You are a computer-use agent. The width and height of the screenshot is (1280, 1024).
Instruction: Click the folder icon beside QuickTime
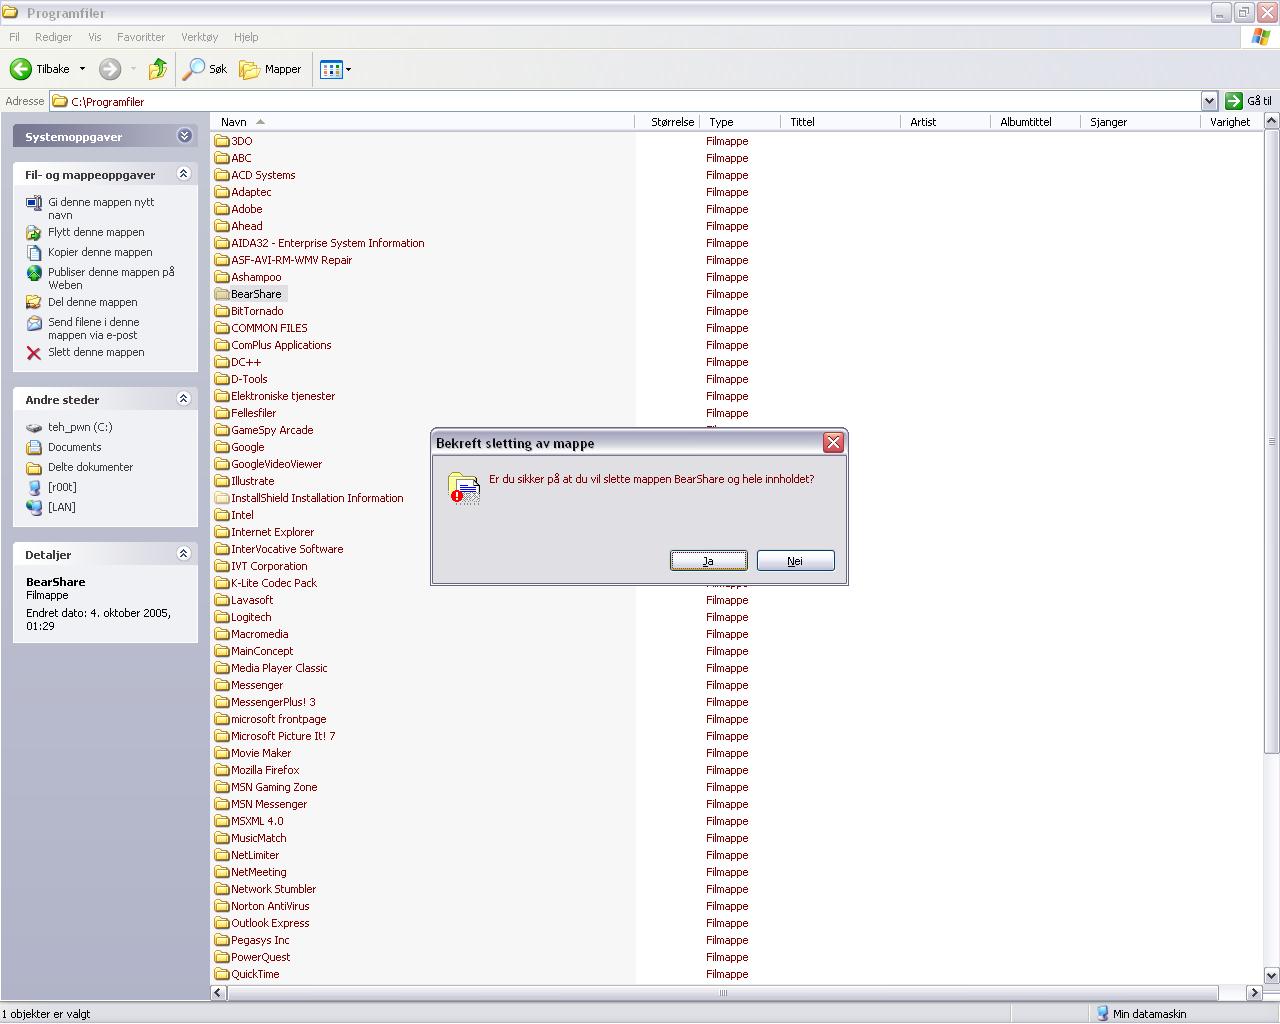coord(222,974)
